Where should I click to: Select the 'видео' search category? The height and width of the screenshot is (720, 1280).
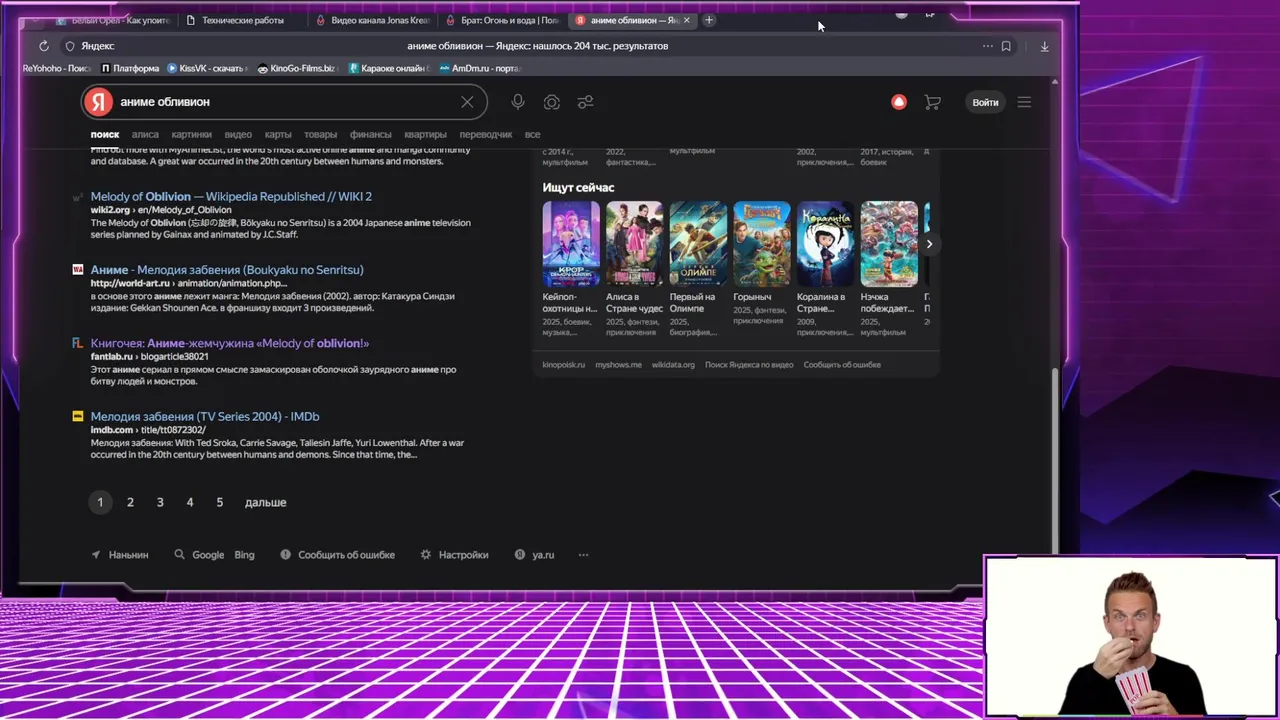pyautogui.click(x=238, y=134)
